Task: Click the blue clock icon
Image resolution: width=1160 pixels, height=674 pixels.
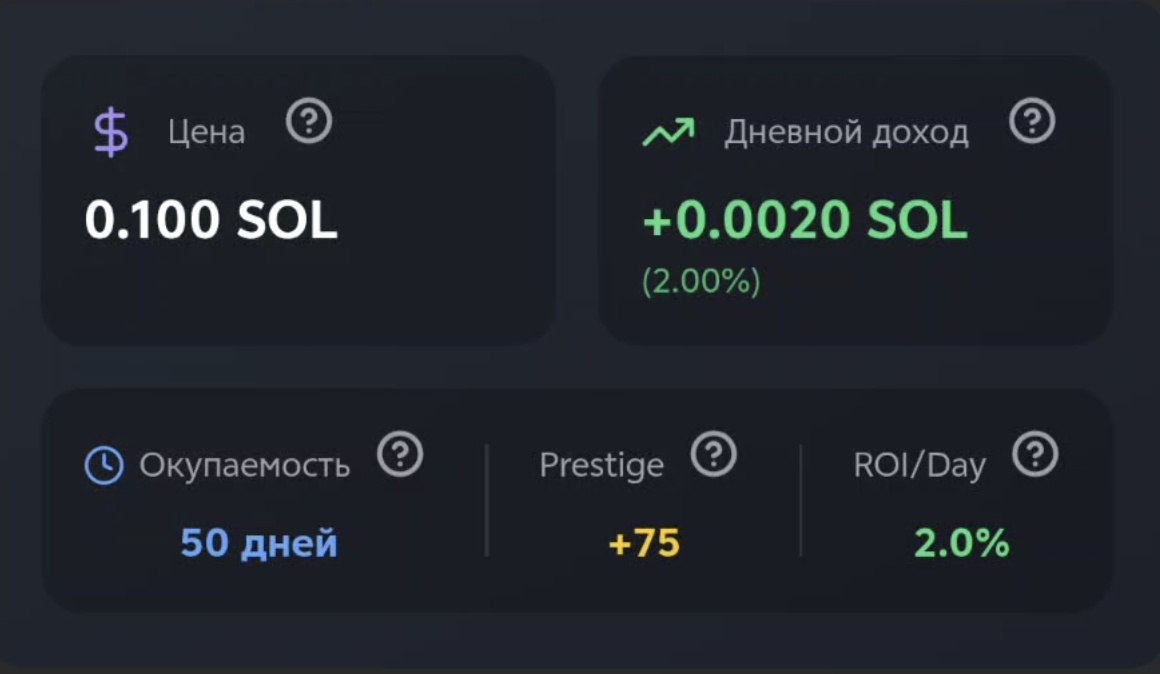Action: tap(104, 465)
